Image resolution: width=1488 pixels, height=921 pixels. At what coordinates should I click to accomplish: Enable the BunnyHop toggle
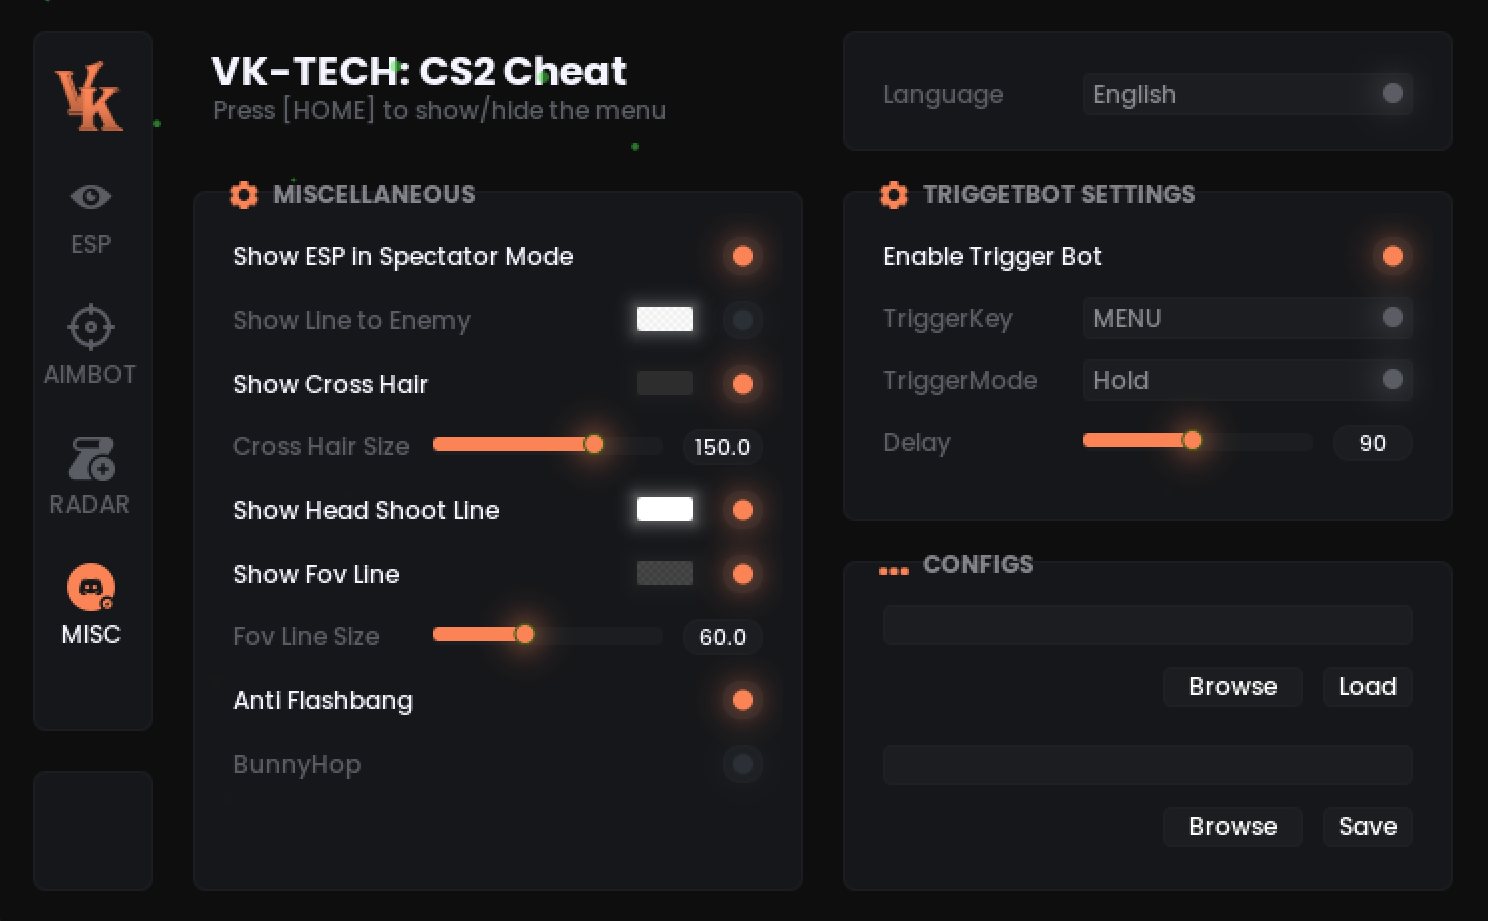742,765
